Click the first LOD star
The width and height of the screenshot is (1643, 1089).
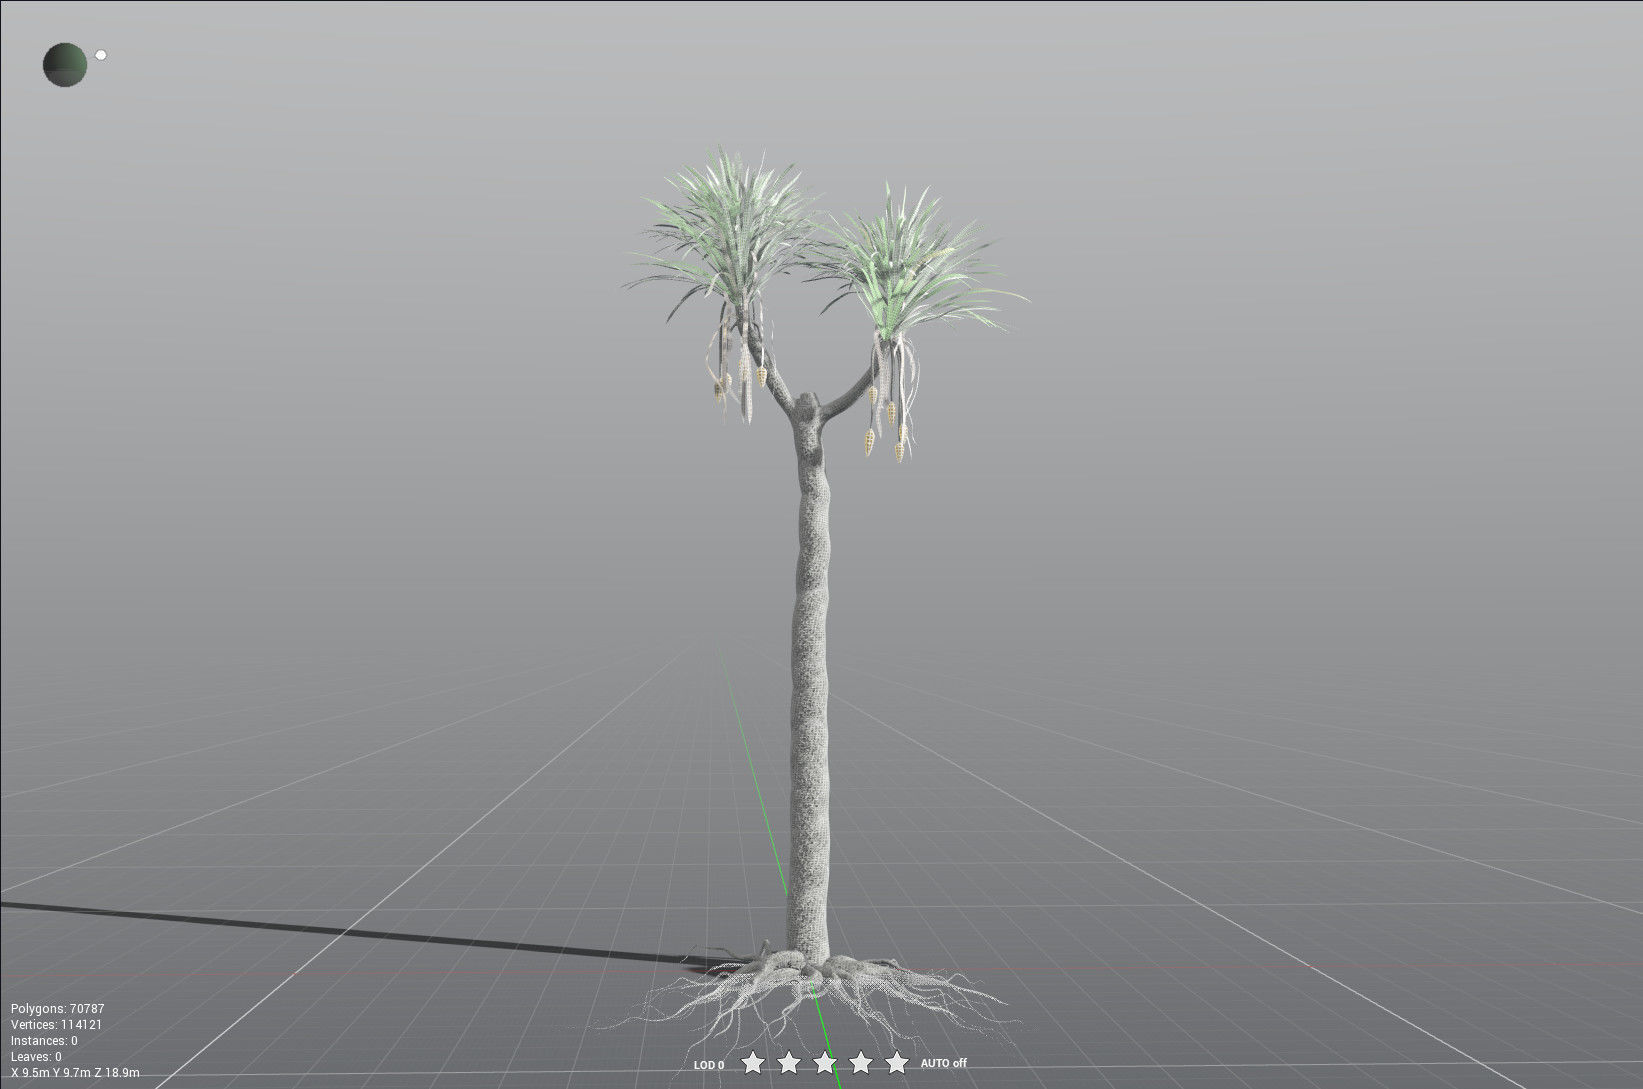pos(753,1062)
